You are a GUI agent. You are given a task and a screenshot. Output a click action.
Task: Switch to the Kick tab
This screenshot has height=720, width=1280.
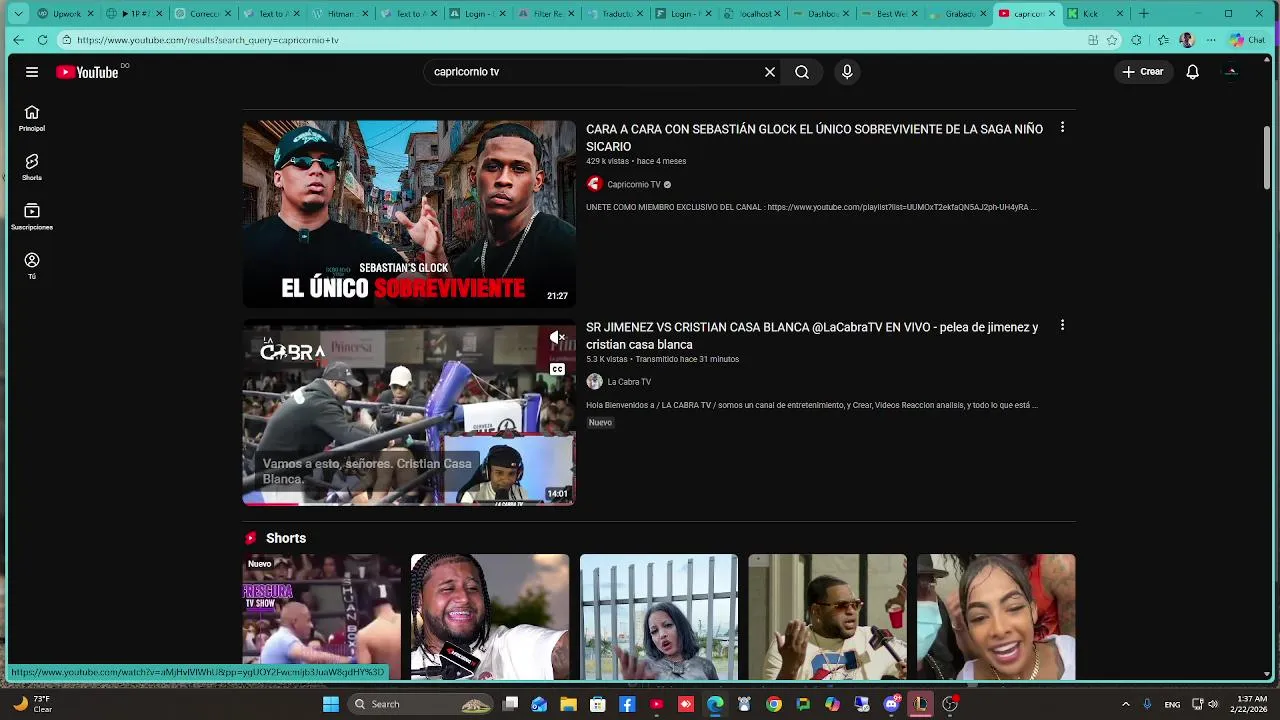pos(1096,14)
